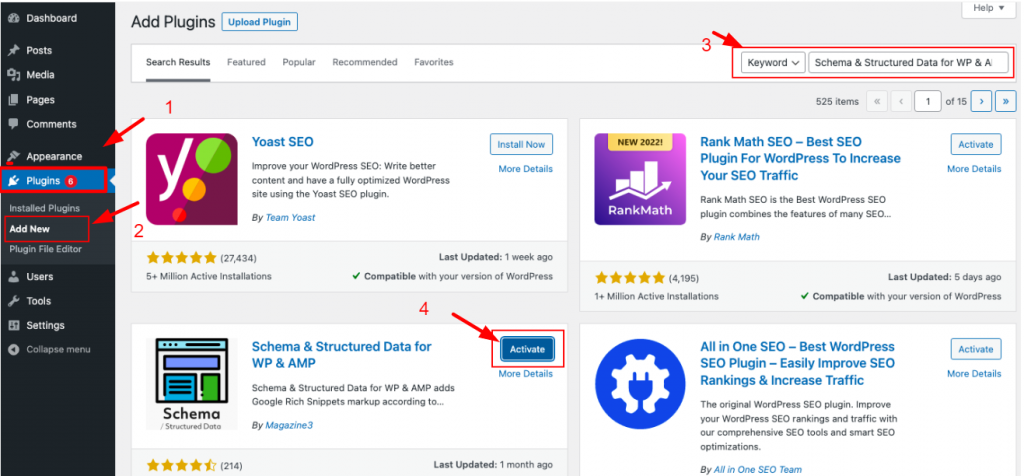Switch to the Featured tab
This screenshot has height=476, width=1024.
pos(246,63)
